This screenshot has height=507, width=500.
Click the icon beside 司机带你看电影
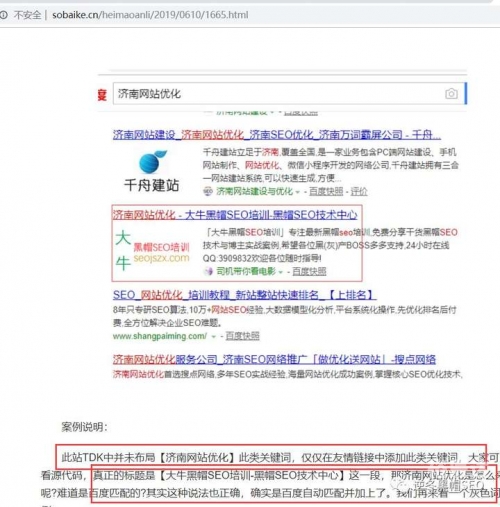[208, 271]
